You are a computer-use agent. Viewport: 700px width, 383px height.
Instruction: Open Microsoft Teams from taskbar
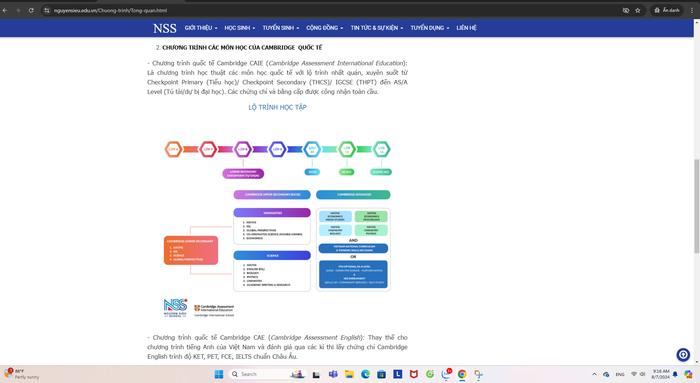333,374
